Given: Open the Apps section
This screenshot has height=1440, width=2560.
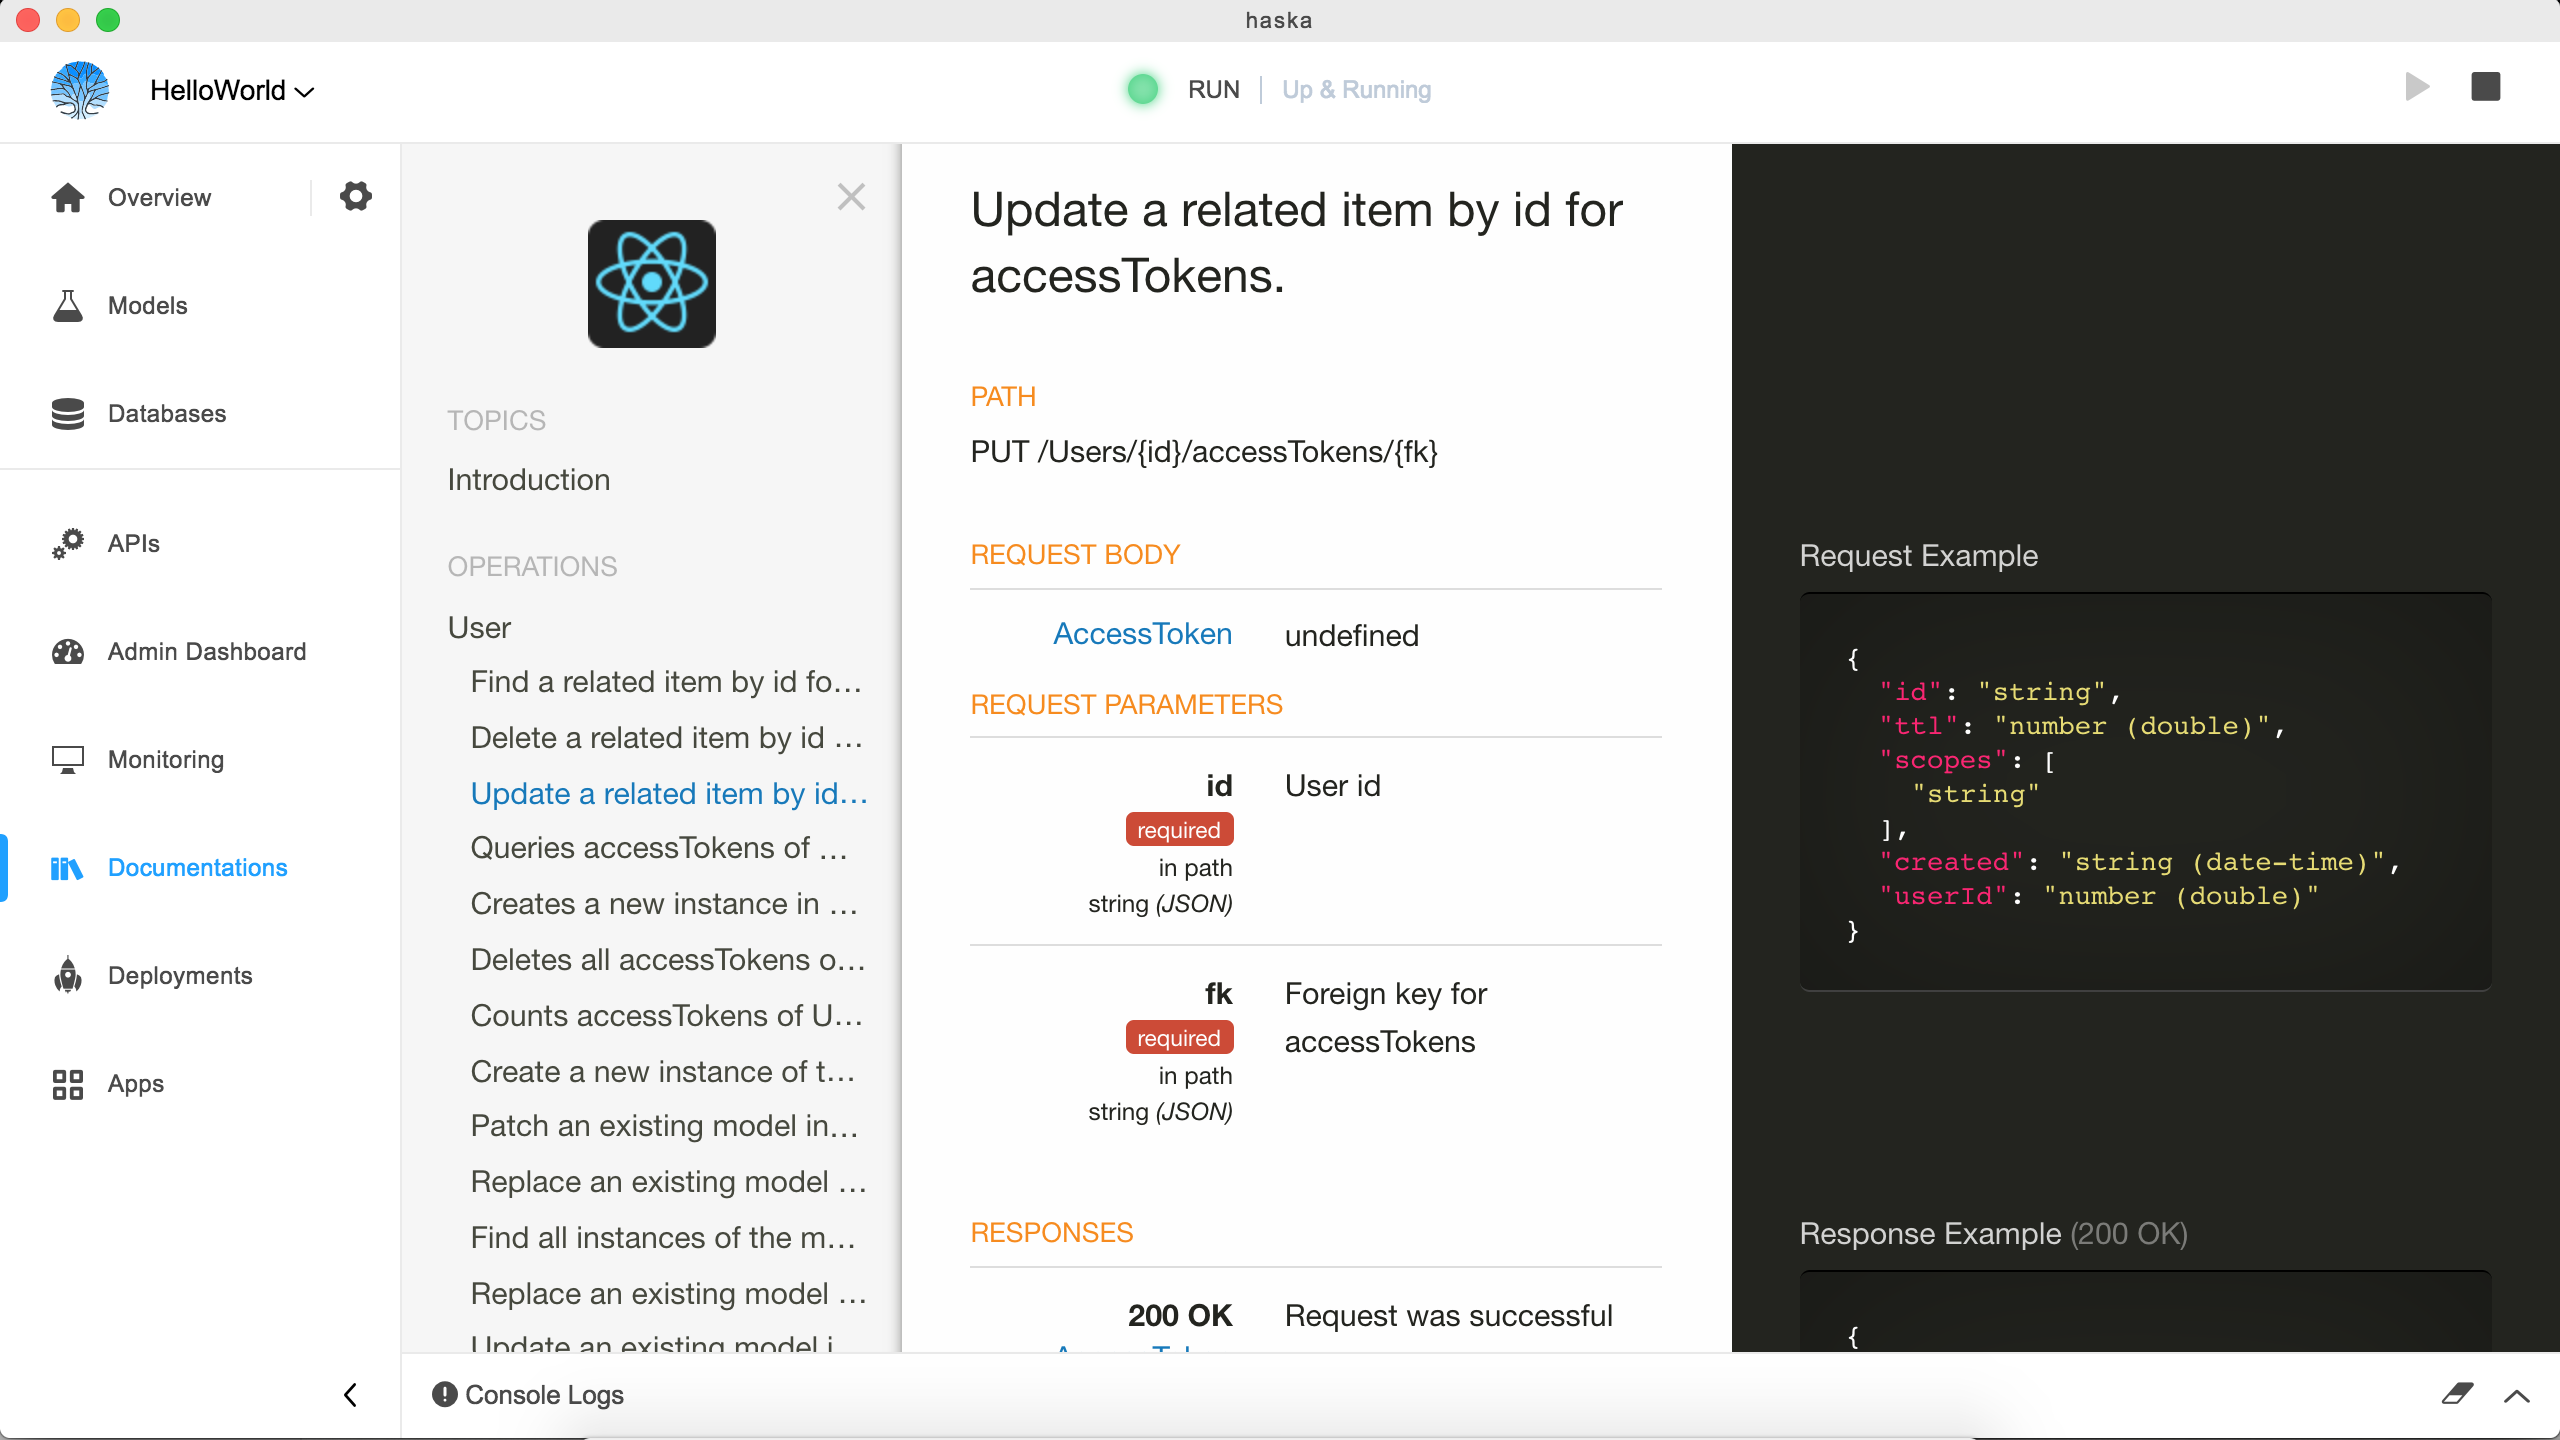Looking at the screenshot, I should click(x=135, y=1083).
